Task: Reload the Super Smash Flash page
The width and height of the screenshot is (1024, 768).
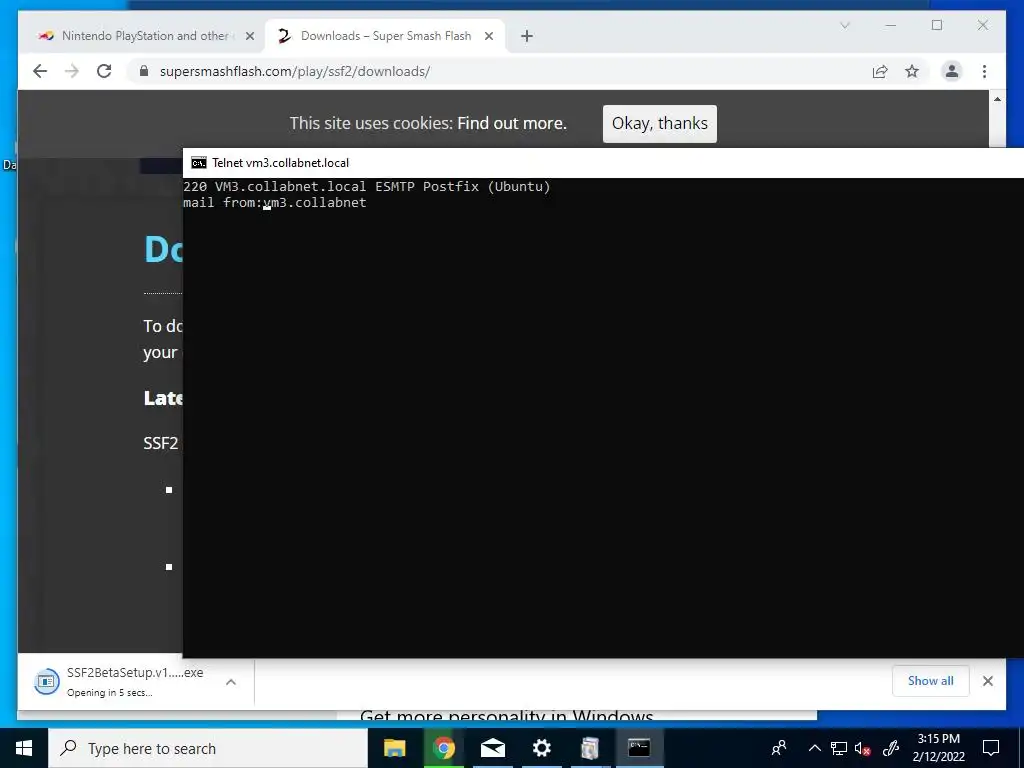Action: pos(104,71)
